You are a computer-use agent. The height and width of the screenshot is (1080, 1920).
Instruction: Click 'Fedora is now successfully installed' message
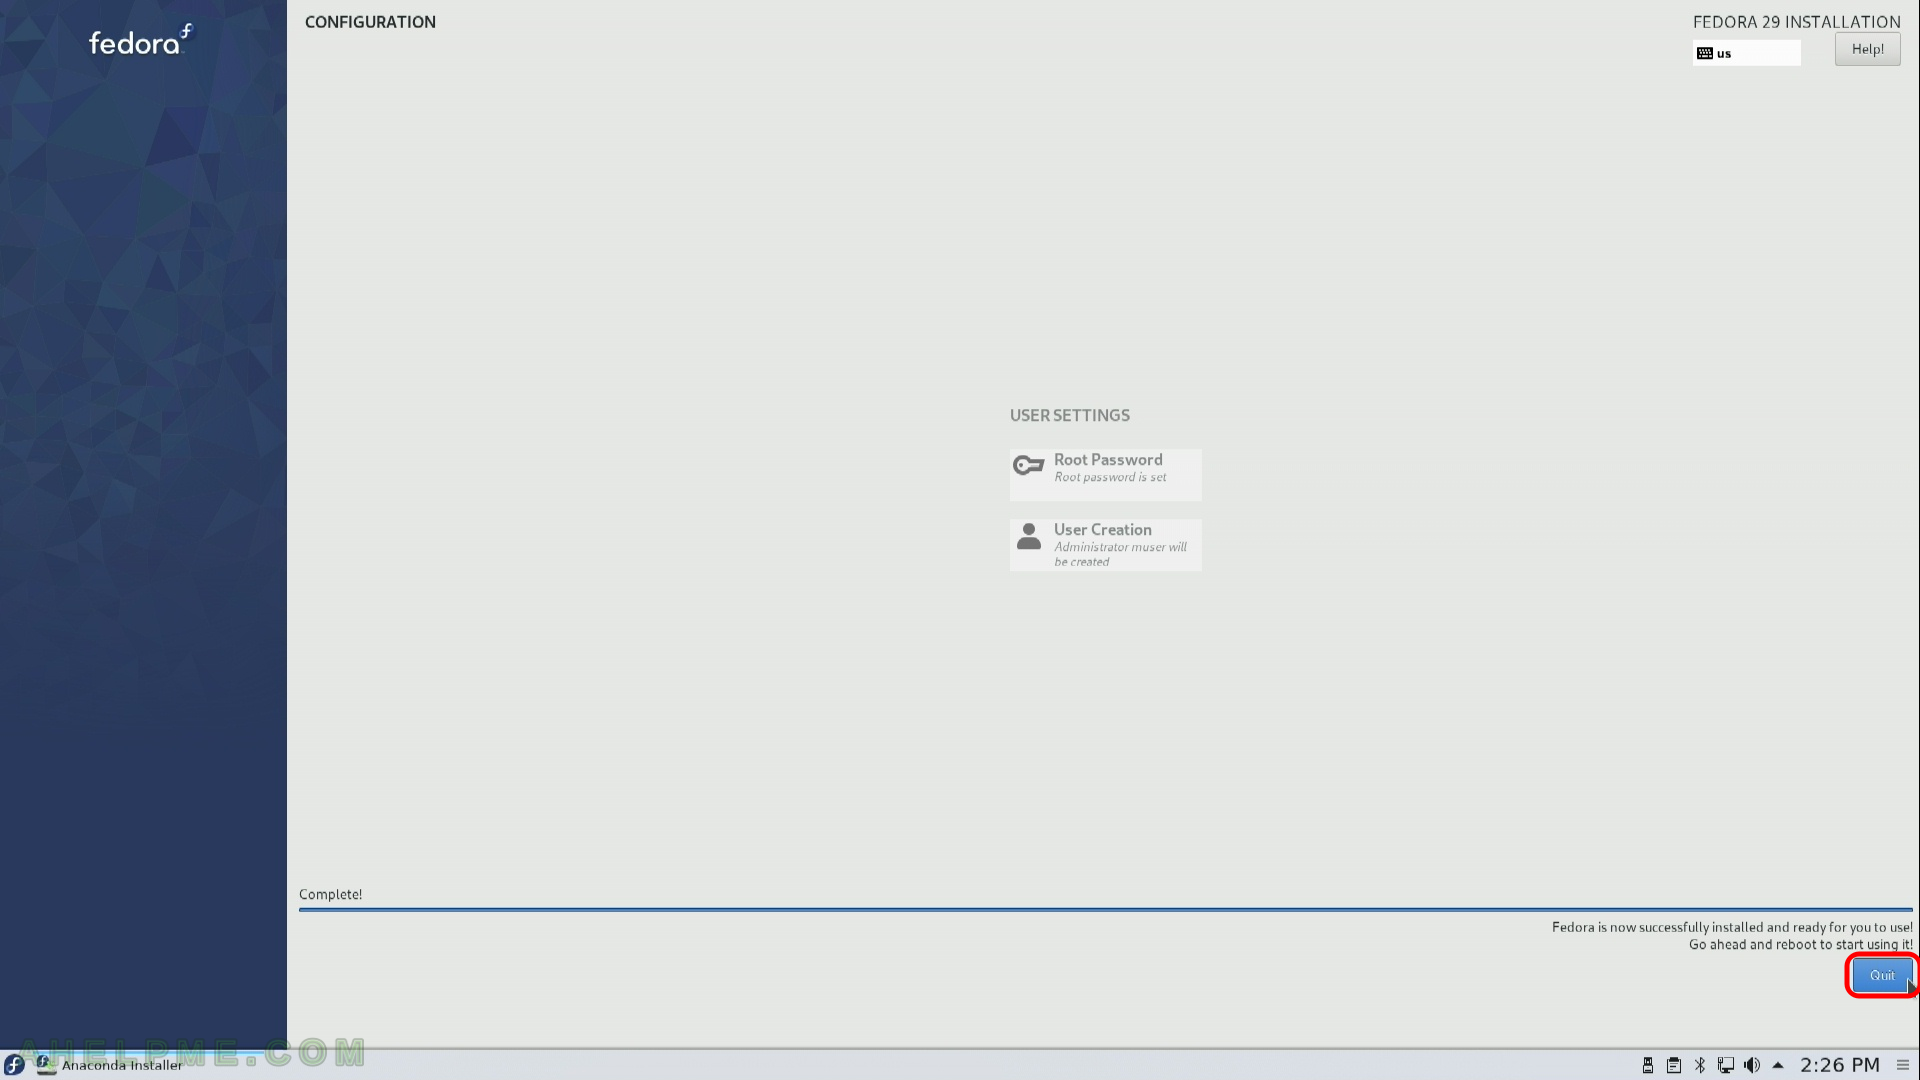click(1732, 927)
